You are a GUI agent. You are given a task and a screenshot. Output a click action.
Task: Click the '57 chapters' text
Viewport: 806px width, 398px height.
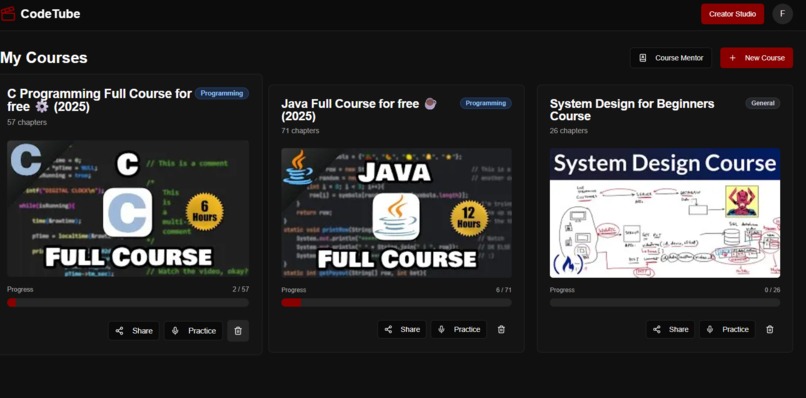[27, 122]
